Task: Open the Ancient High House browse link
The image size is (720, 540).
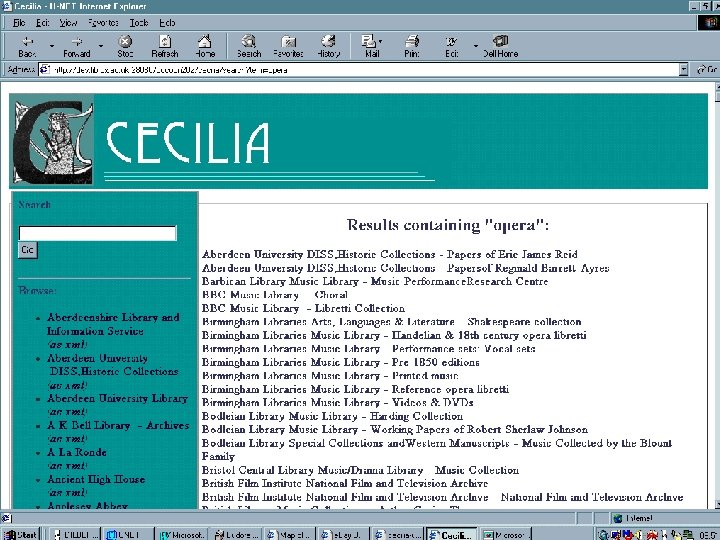Action: 96,479
